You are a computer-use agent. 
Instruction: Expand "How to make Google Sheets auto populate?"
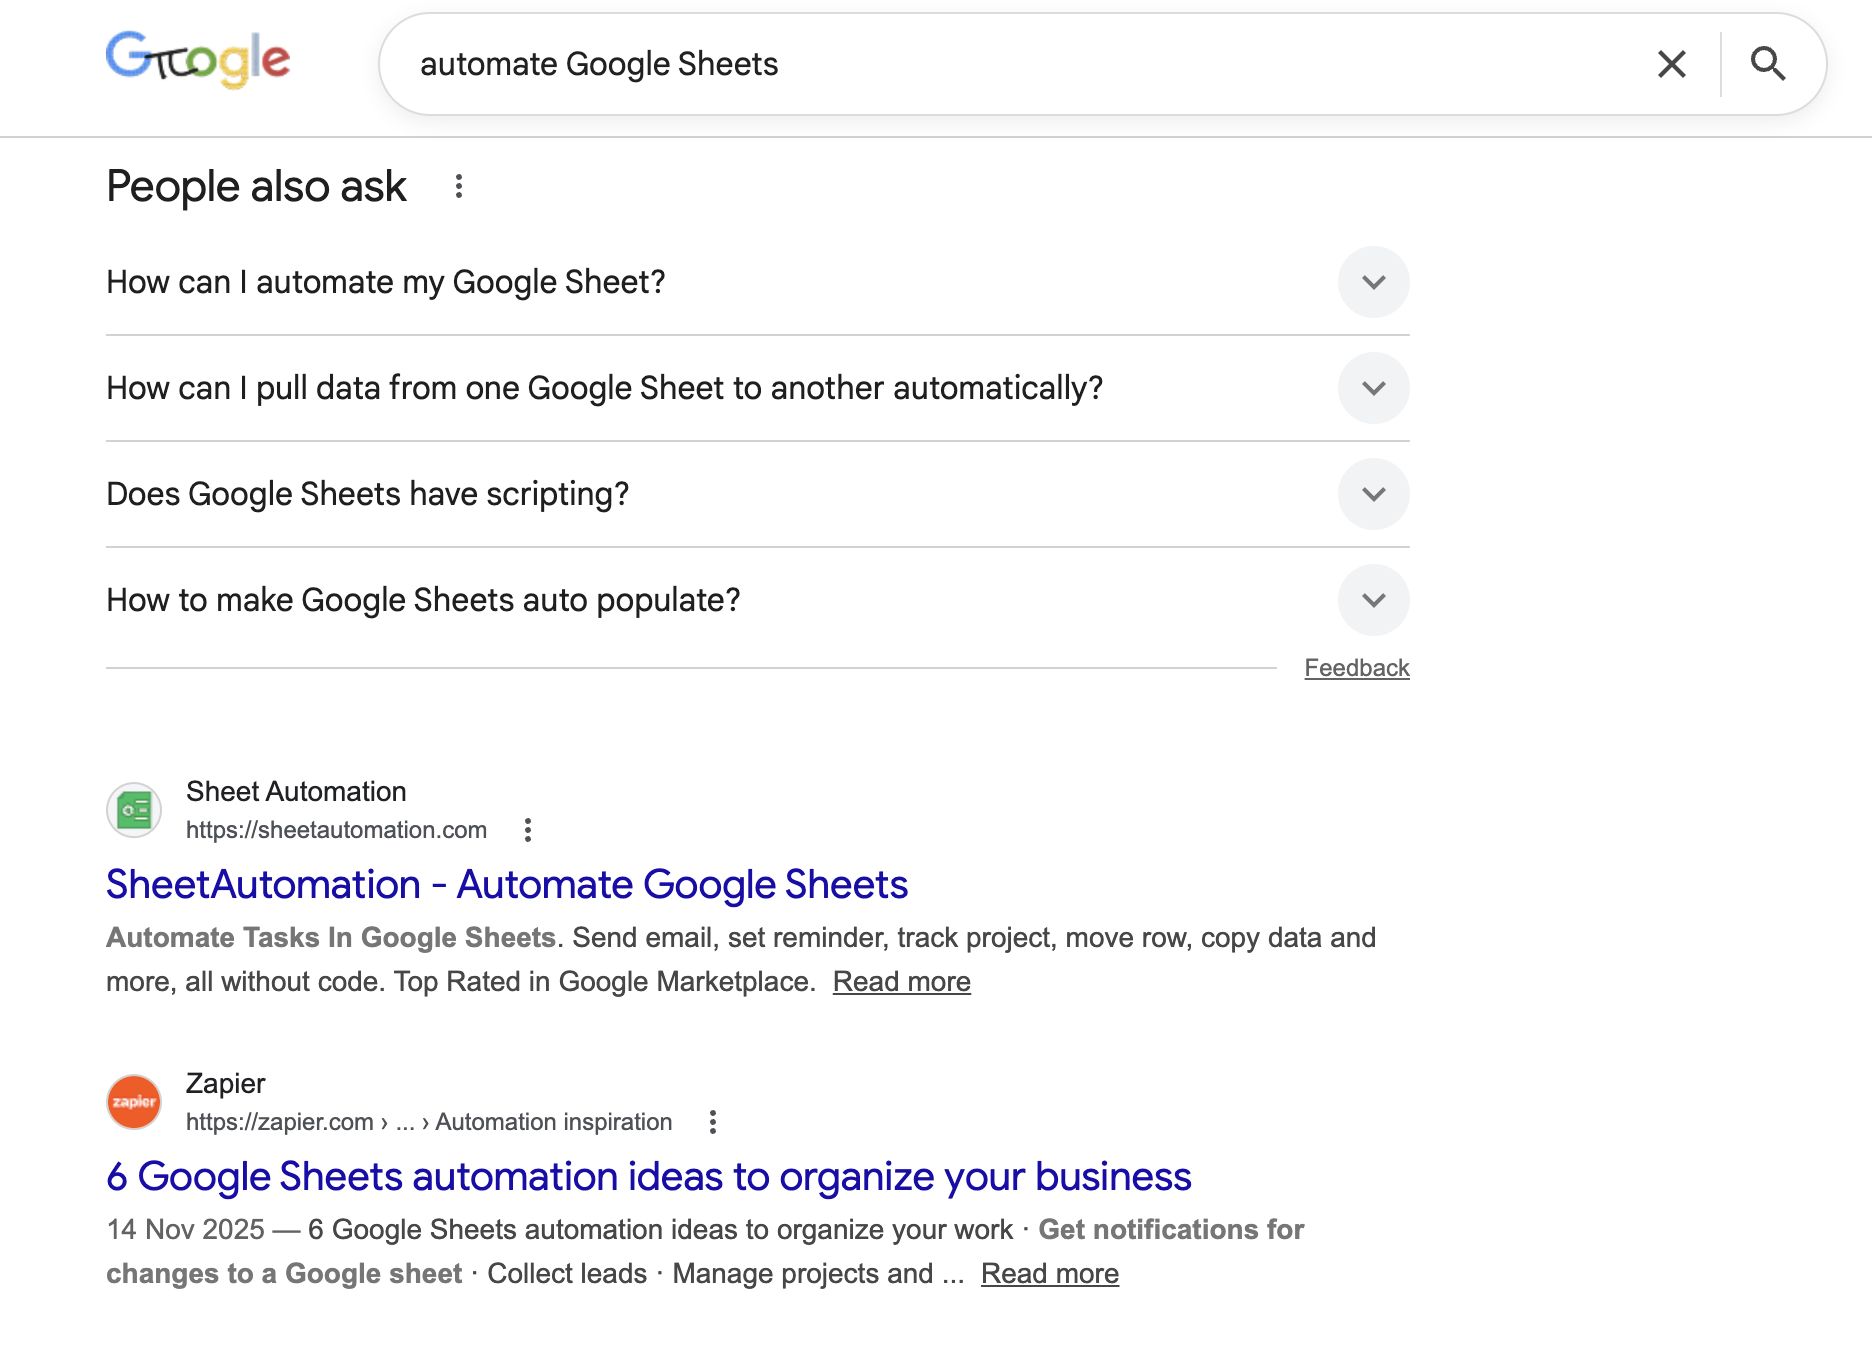1373,600
